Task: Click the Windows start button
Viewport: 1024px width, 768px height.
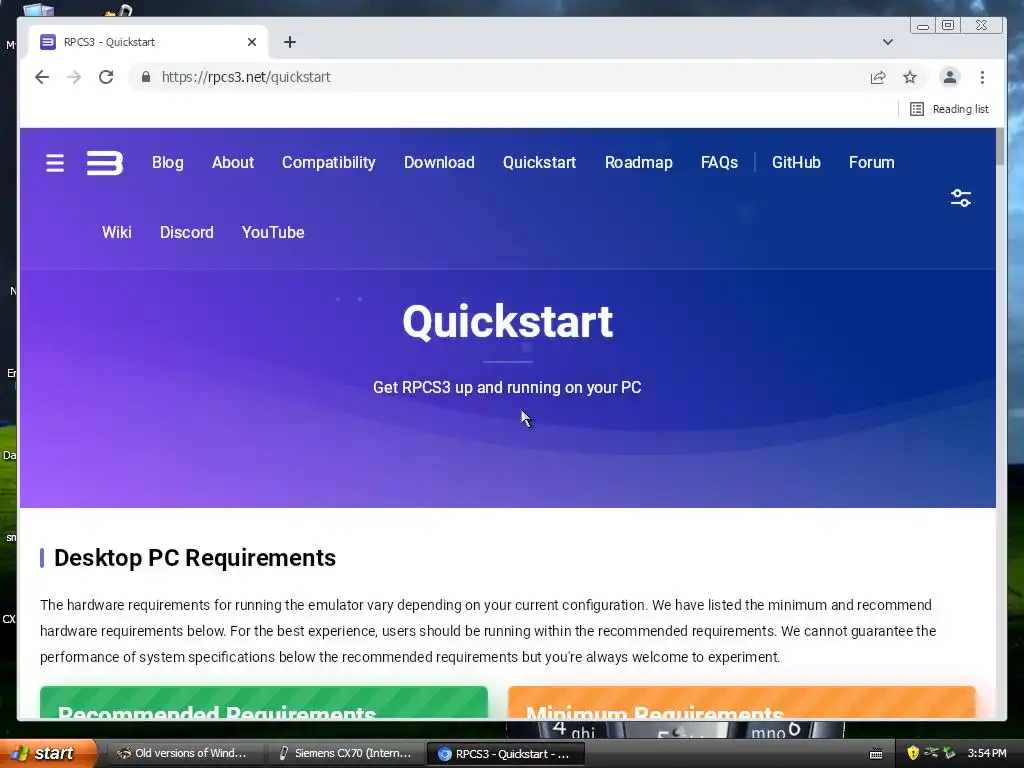Action: pyautogui.click(x=47, y=753)
